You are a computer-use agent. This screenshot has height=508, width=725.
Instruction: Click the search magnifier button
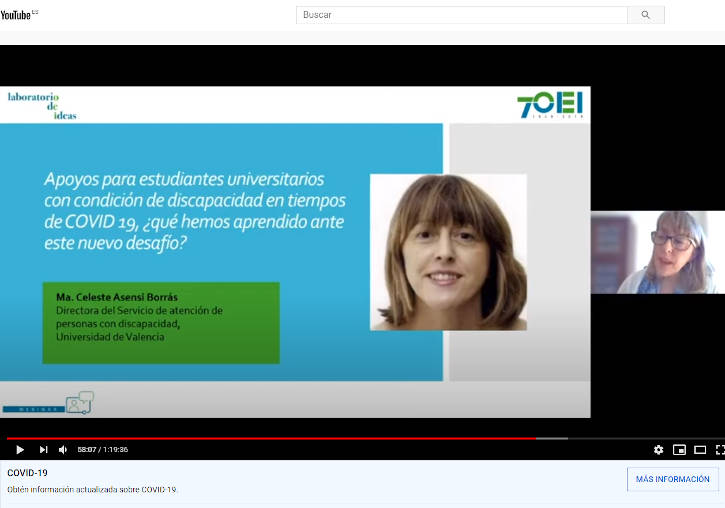point(645,15)
